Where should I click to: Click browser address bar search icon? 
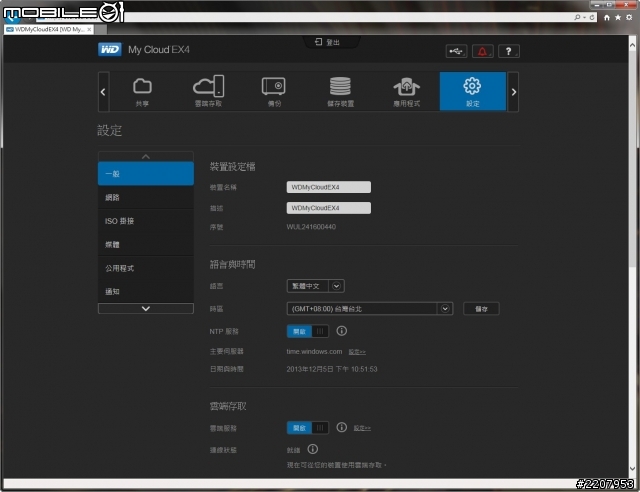coord(577,18)
